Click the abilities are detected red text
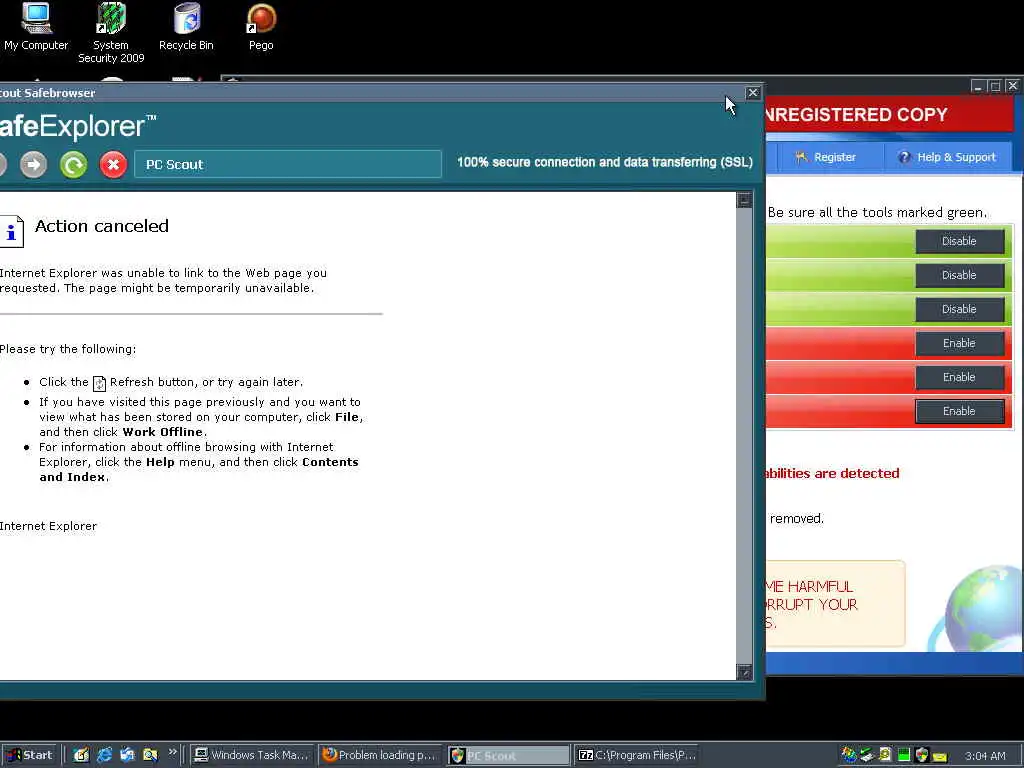The width and height of the screenshot is (1024, 768). (833, 473)
